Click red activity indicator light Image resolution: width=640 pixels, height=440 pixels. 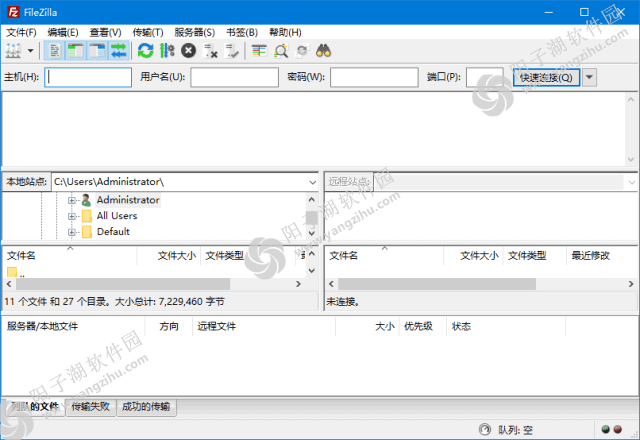pos(618,429)
